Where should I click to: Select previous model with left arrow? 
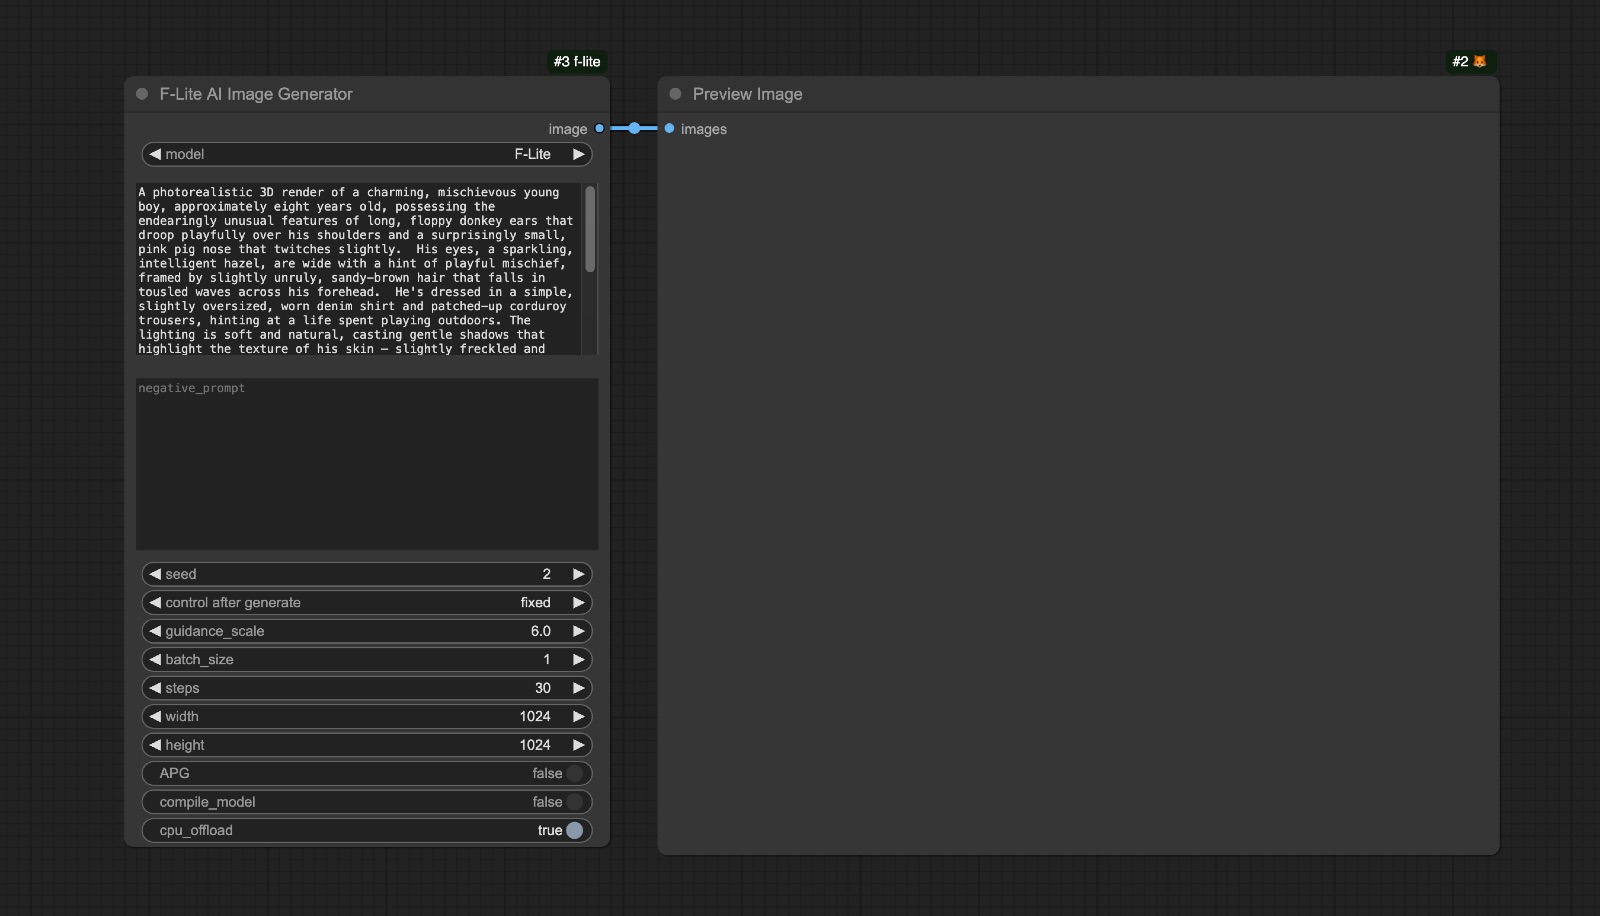[x=155, y=154]
